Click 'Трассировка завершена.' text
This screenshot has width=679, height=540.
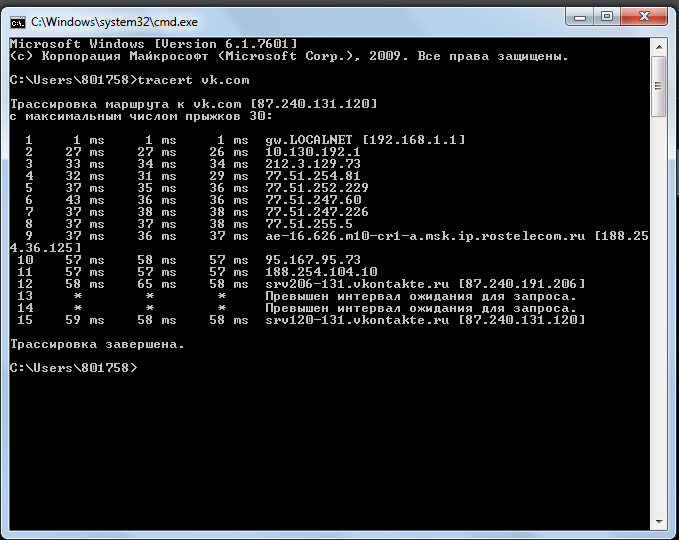click(x=97, y=344)
